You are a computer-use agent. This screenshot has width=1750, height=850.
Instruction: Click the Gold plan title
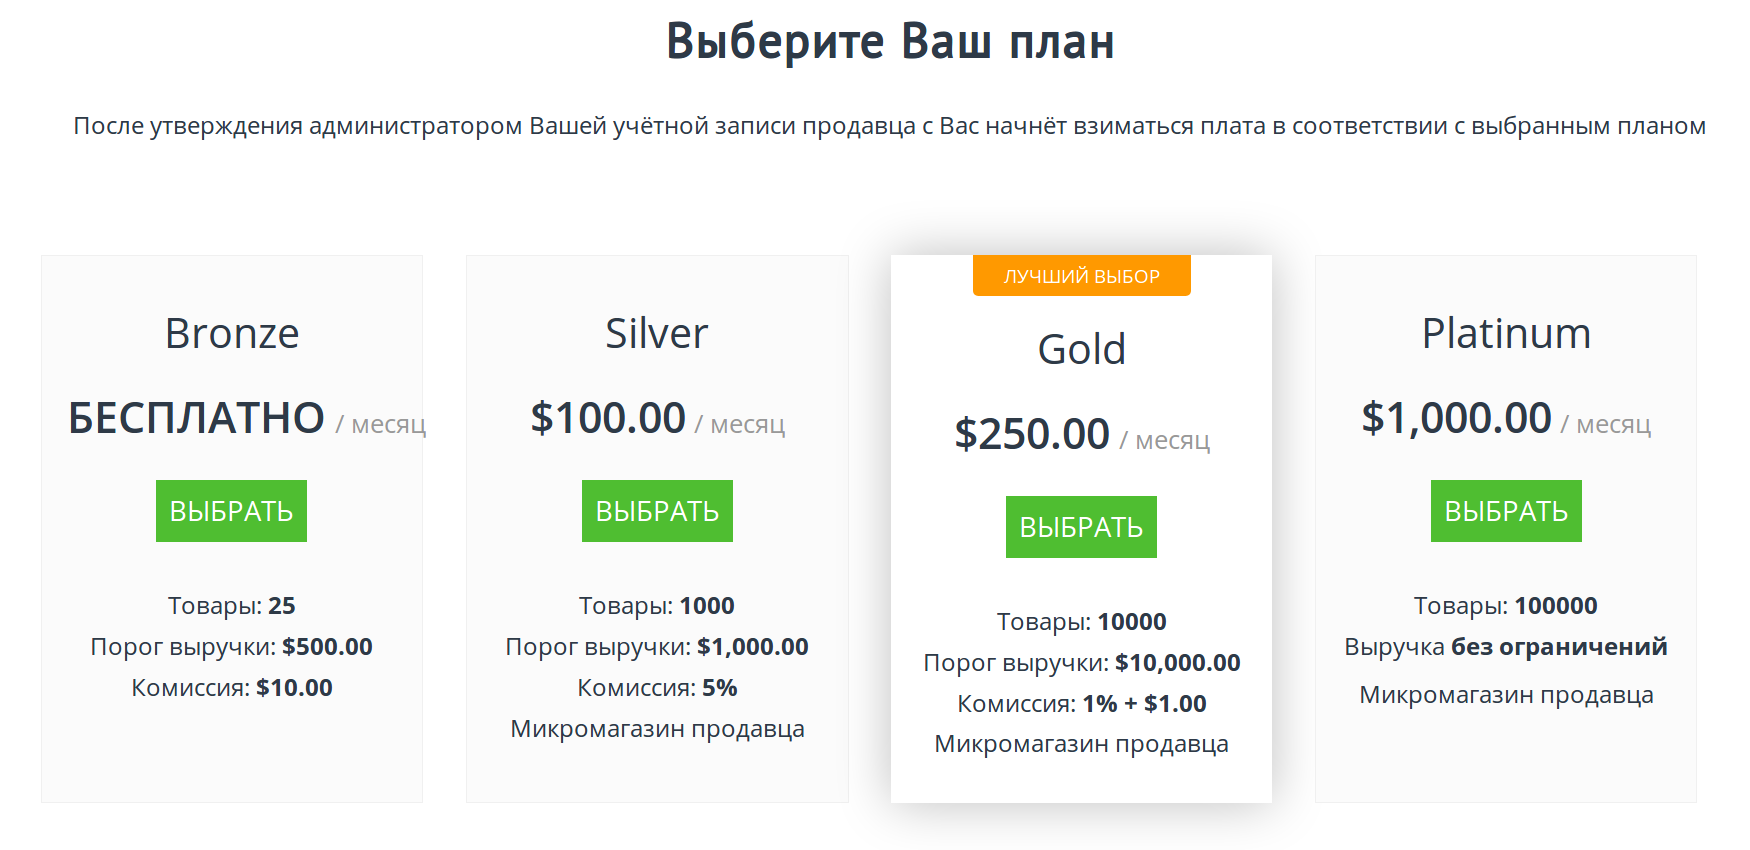coord(1082,349)
